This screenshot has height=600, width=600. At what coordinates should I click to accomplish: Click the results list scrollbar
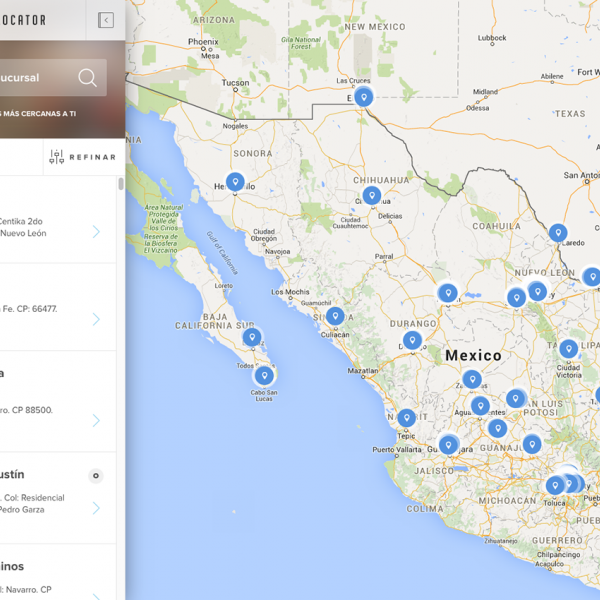click(x=121, y=184)
